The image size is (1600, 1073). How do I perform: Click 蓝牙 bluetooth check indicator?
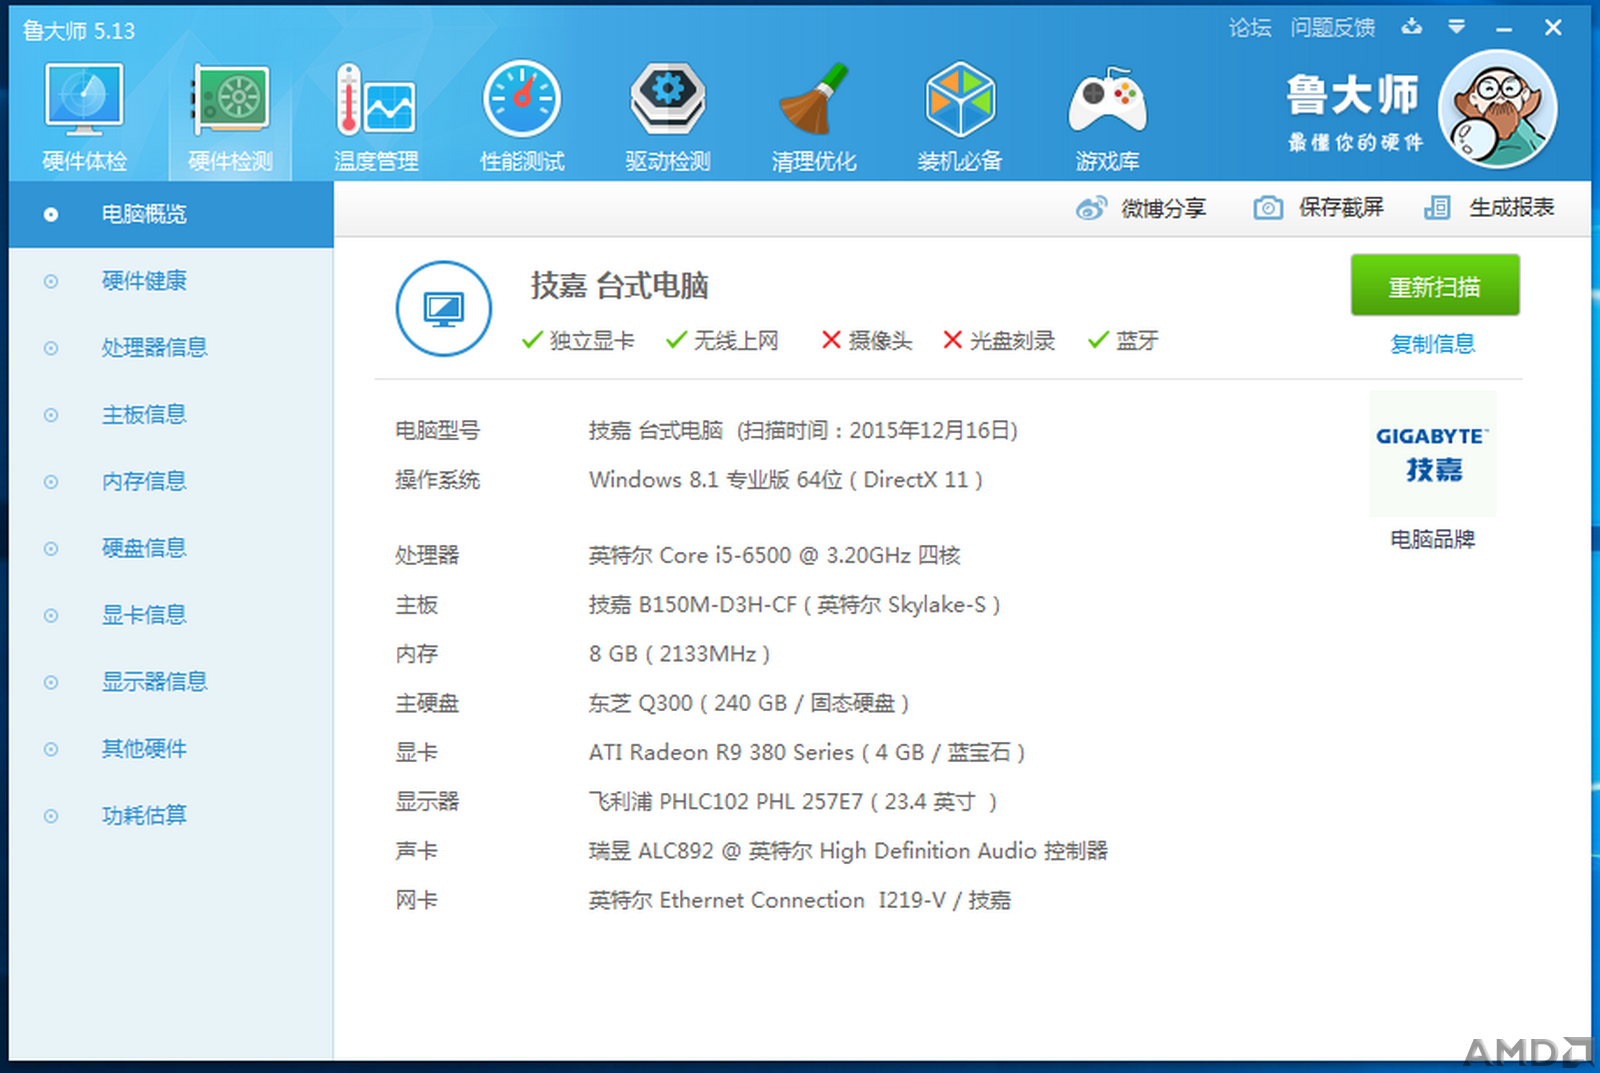(x=1123, y=341)
